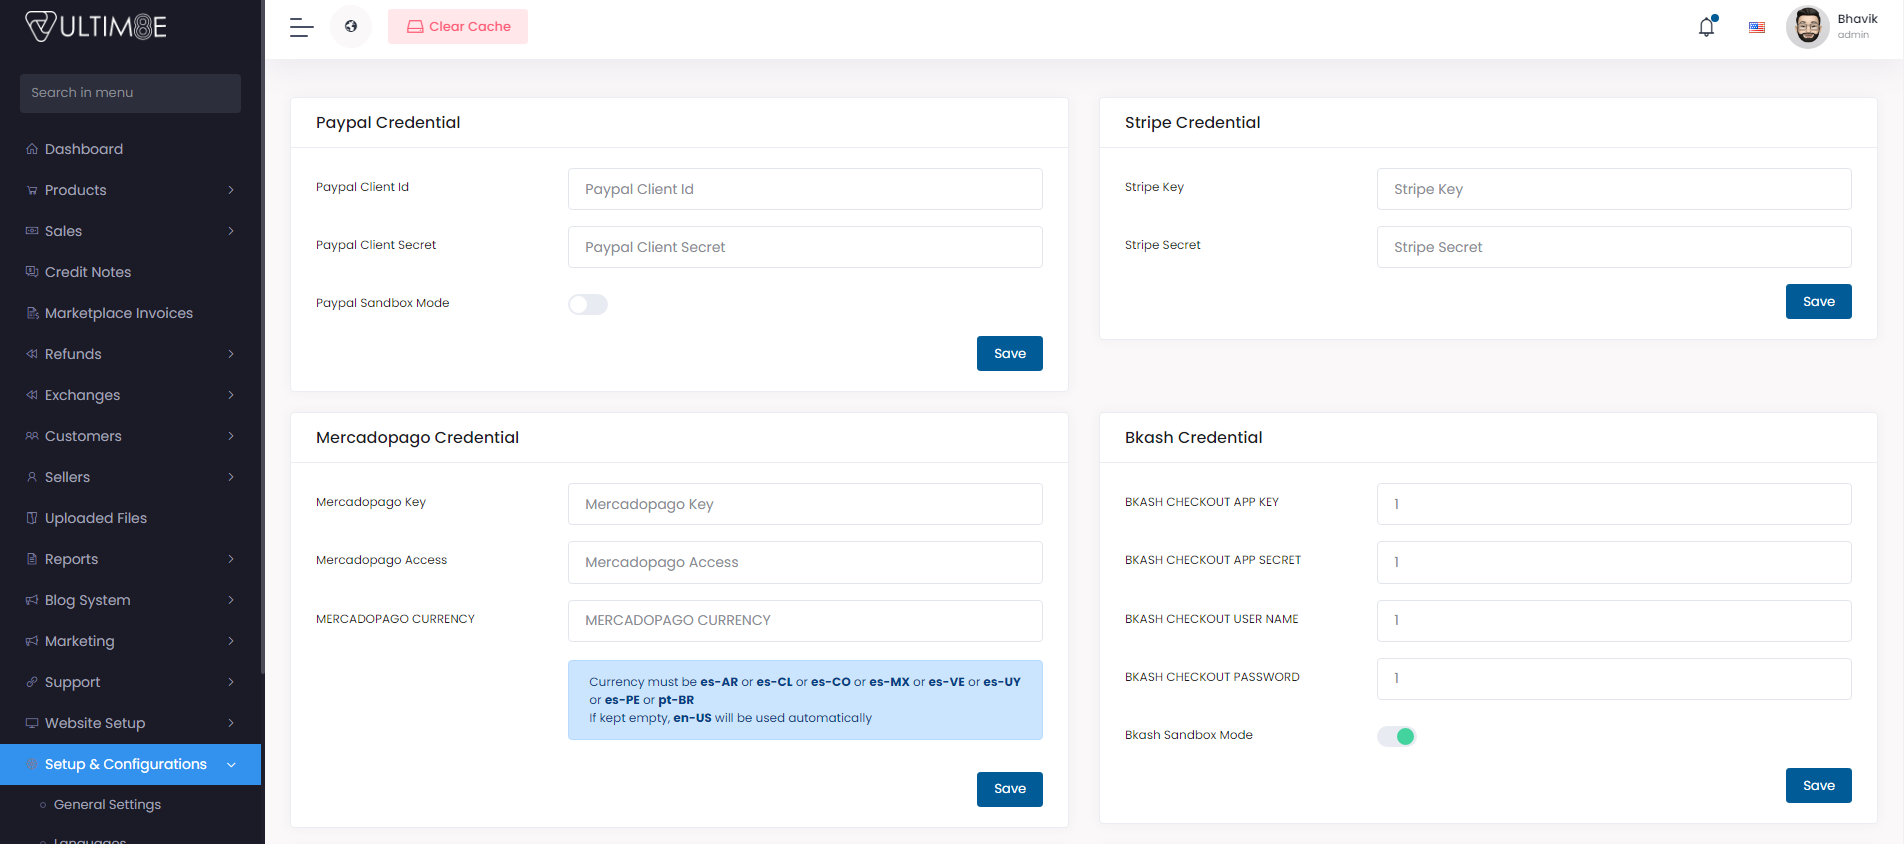Open the Support menu item label
1904x844 pixels.
tap(72, 682)
